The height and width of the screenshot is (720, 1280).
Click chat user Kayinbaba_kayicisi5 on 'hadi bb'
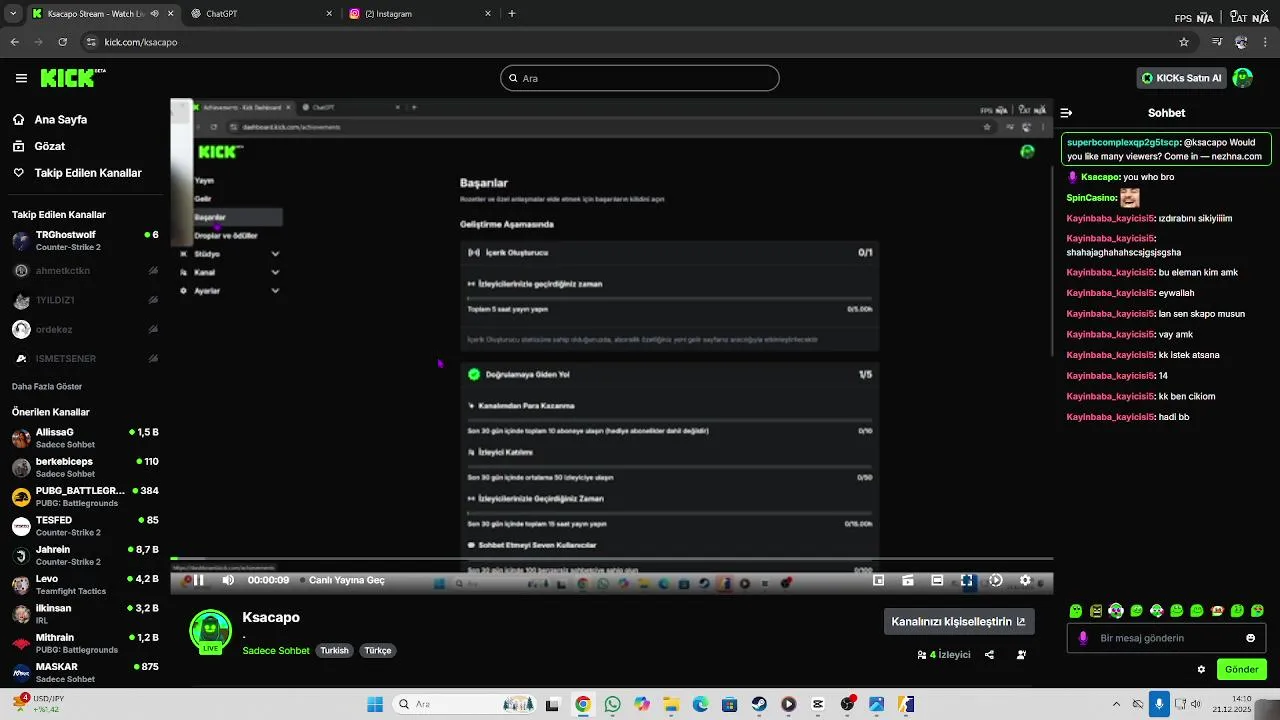(x=1110, y=417)
